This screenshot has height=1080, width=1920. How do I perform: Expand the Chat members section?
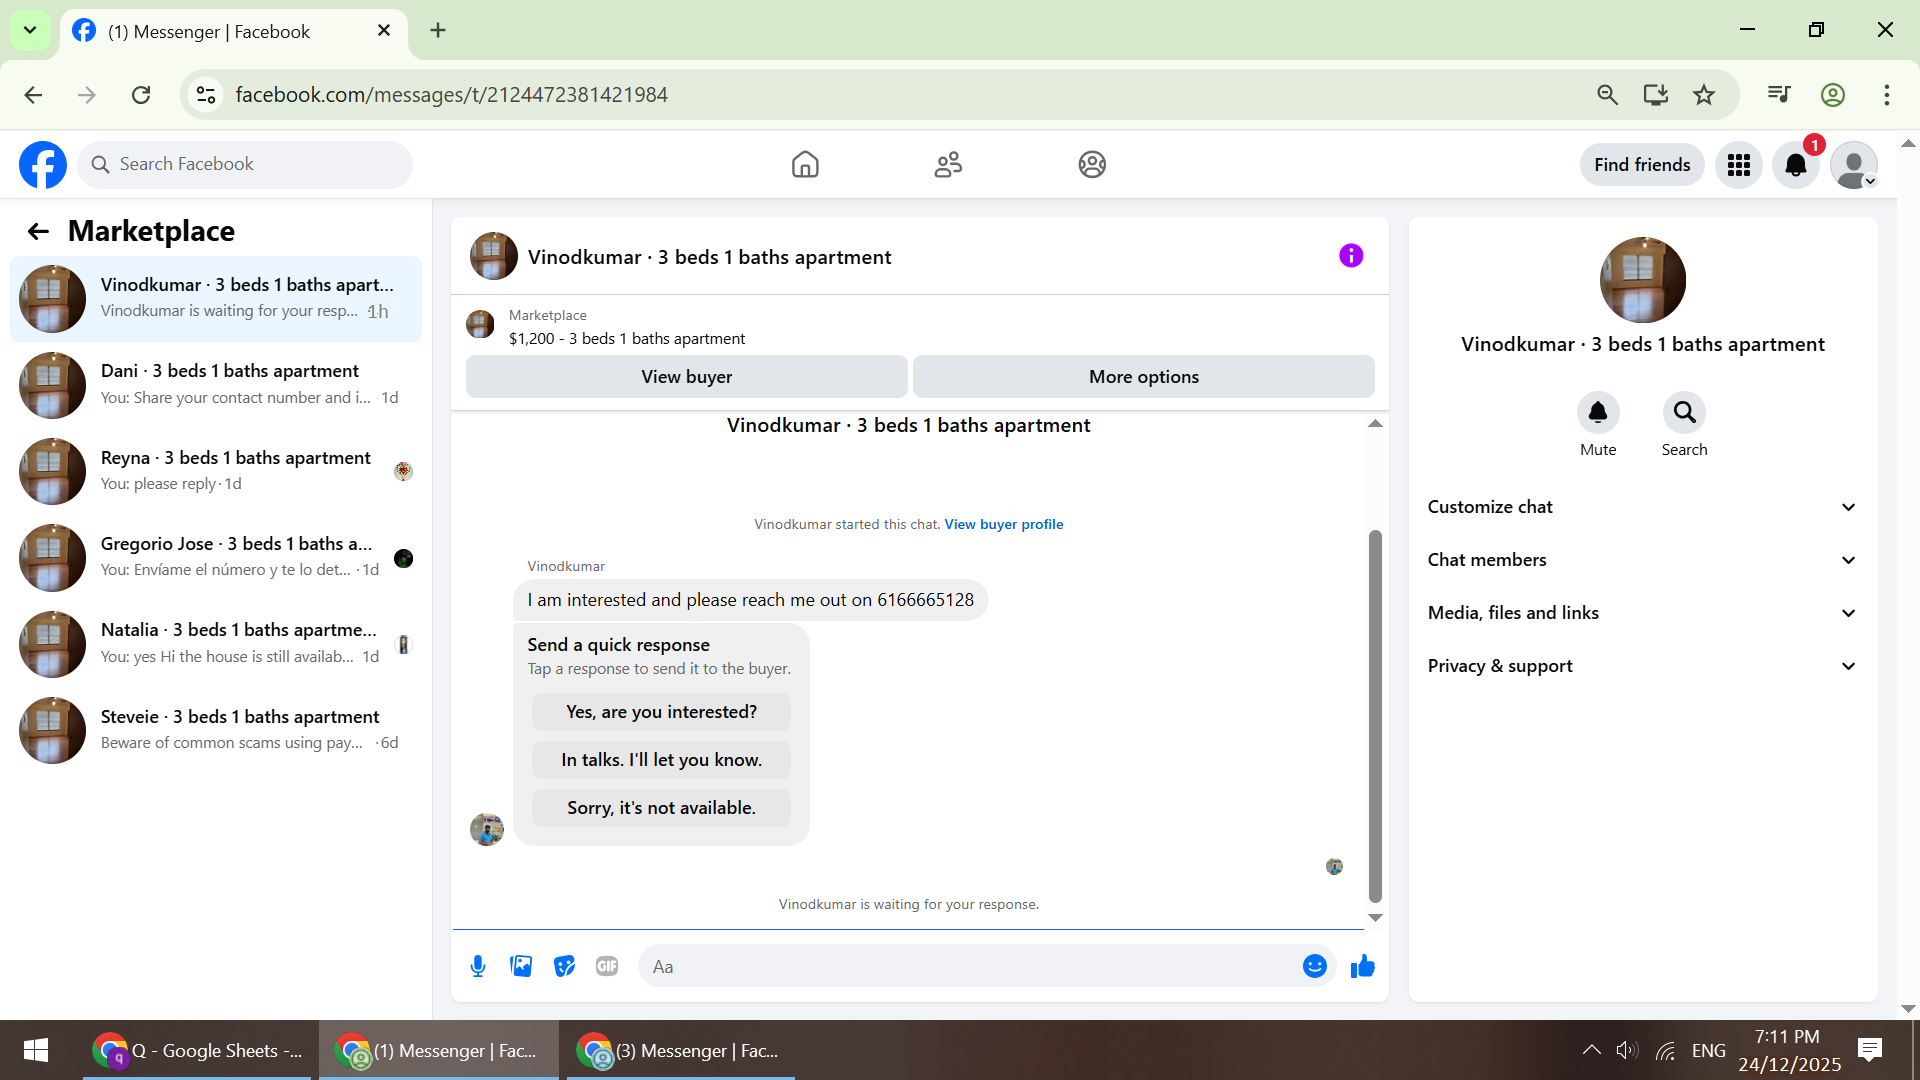[x=1642, y=560]
